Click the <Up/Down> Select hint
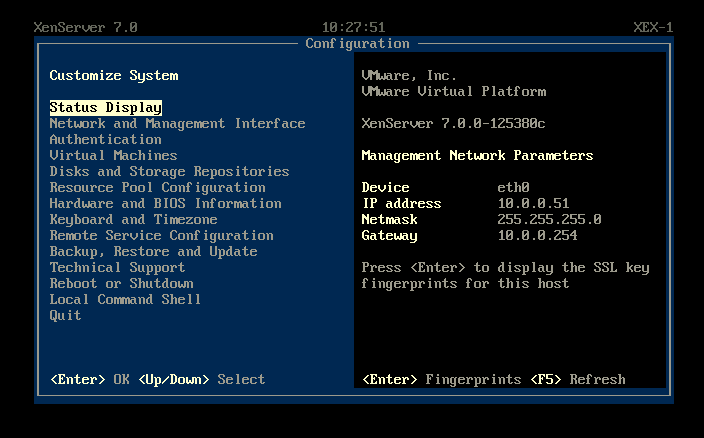Image resolution: width=704 pixels, height=438 pixels. (202, 380)
